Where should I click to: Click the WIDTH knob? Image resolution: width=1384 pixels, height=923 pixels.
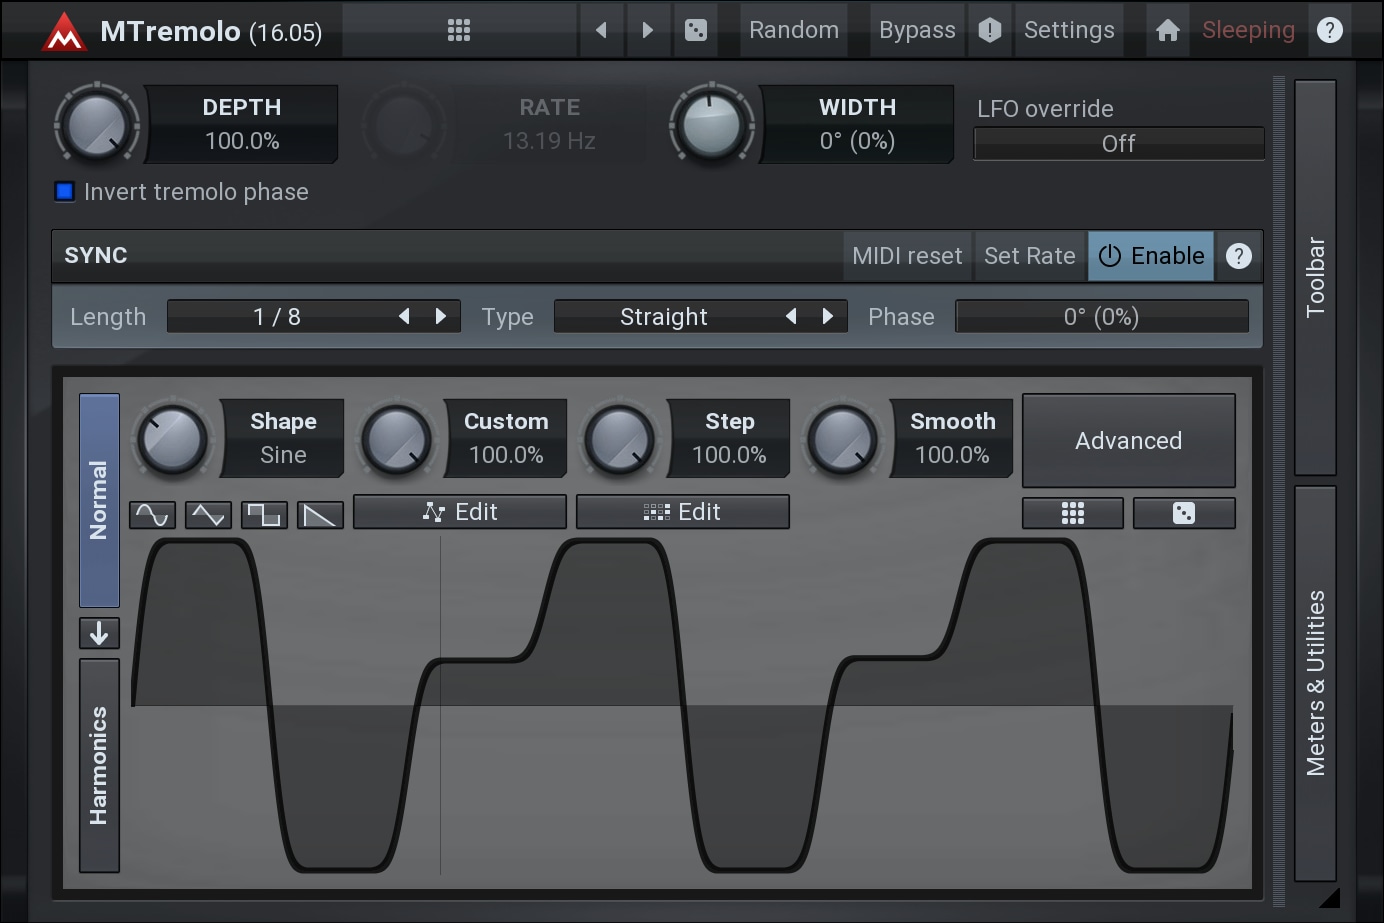click(x=712, y=125)
